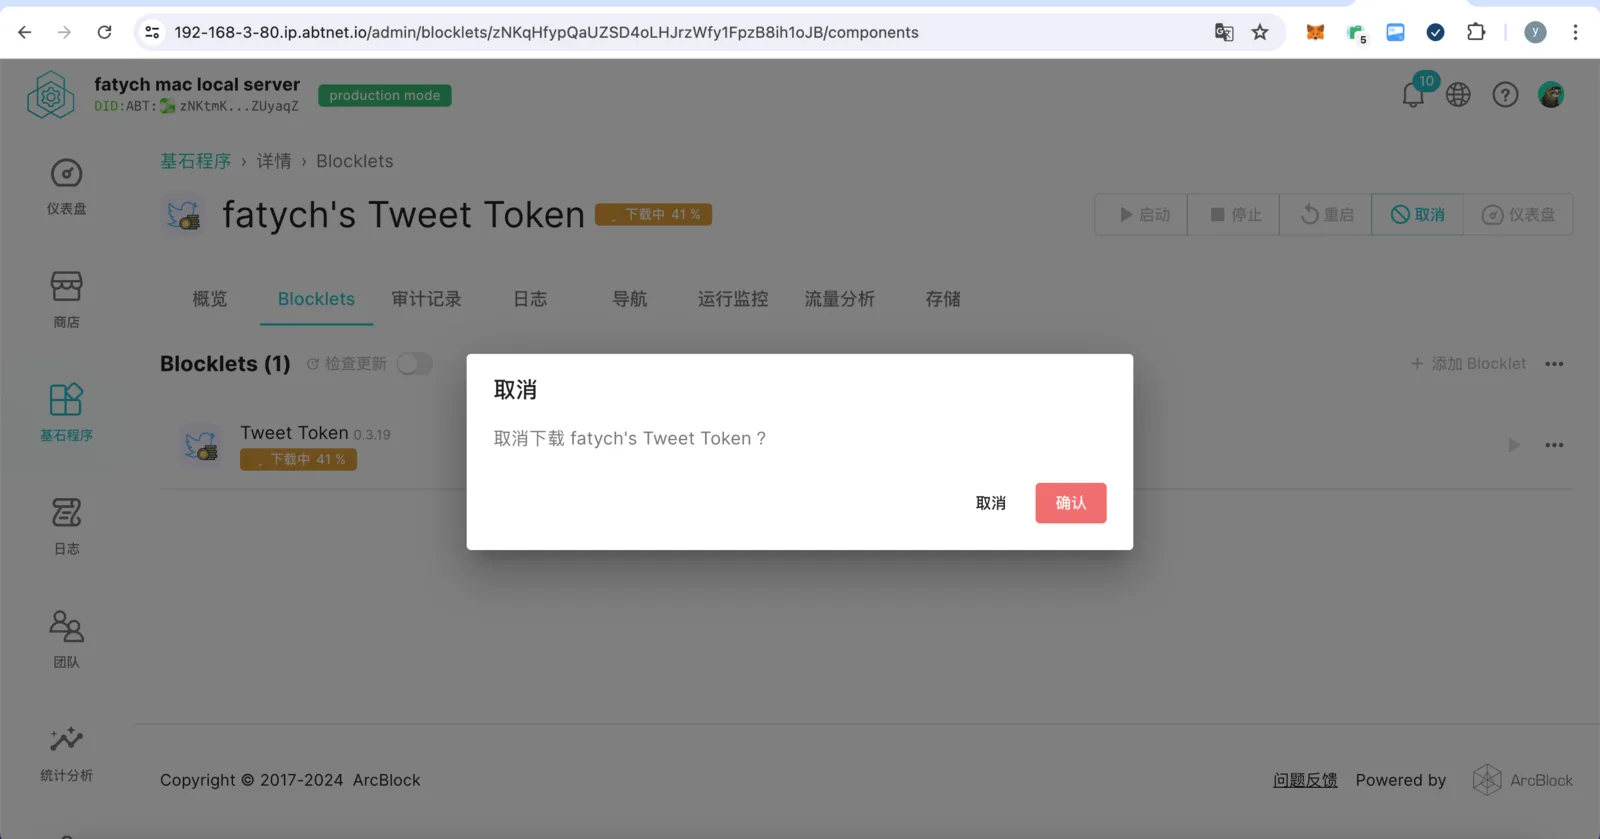Click 取消 to dismiss the dialog

(991, 503)
